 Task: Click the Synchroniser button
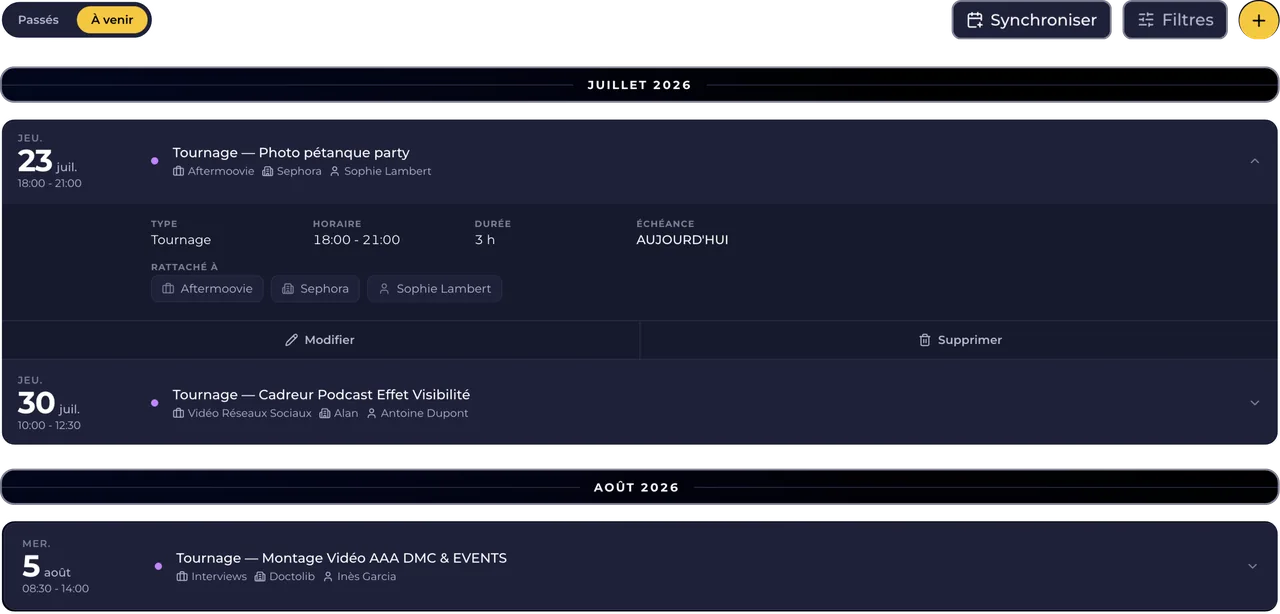pos(1031,20)
